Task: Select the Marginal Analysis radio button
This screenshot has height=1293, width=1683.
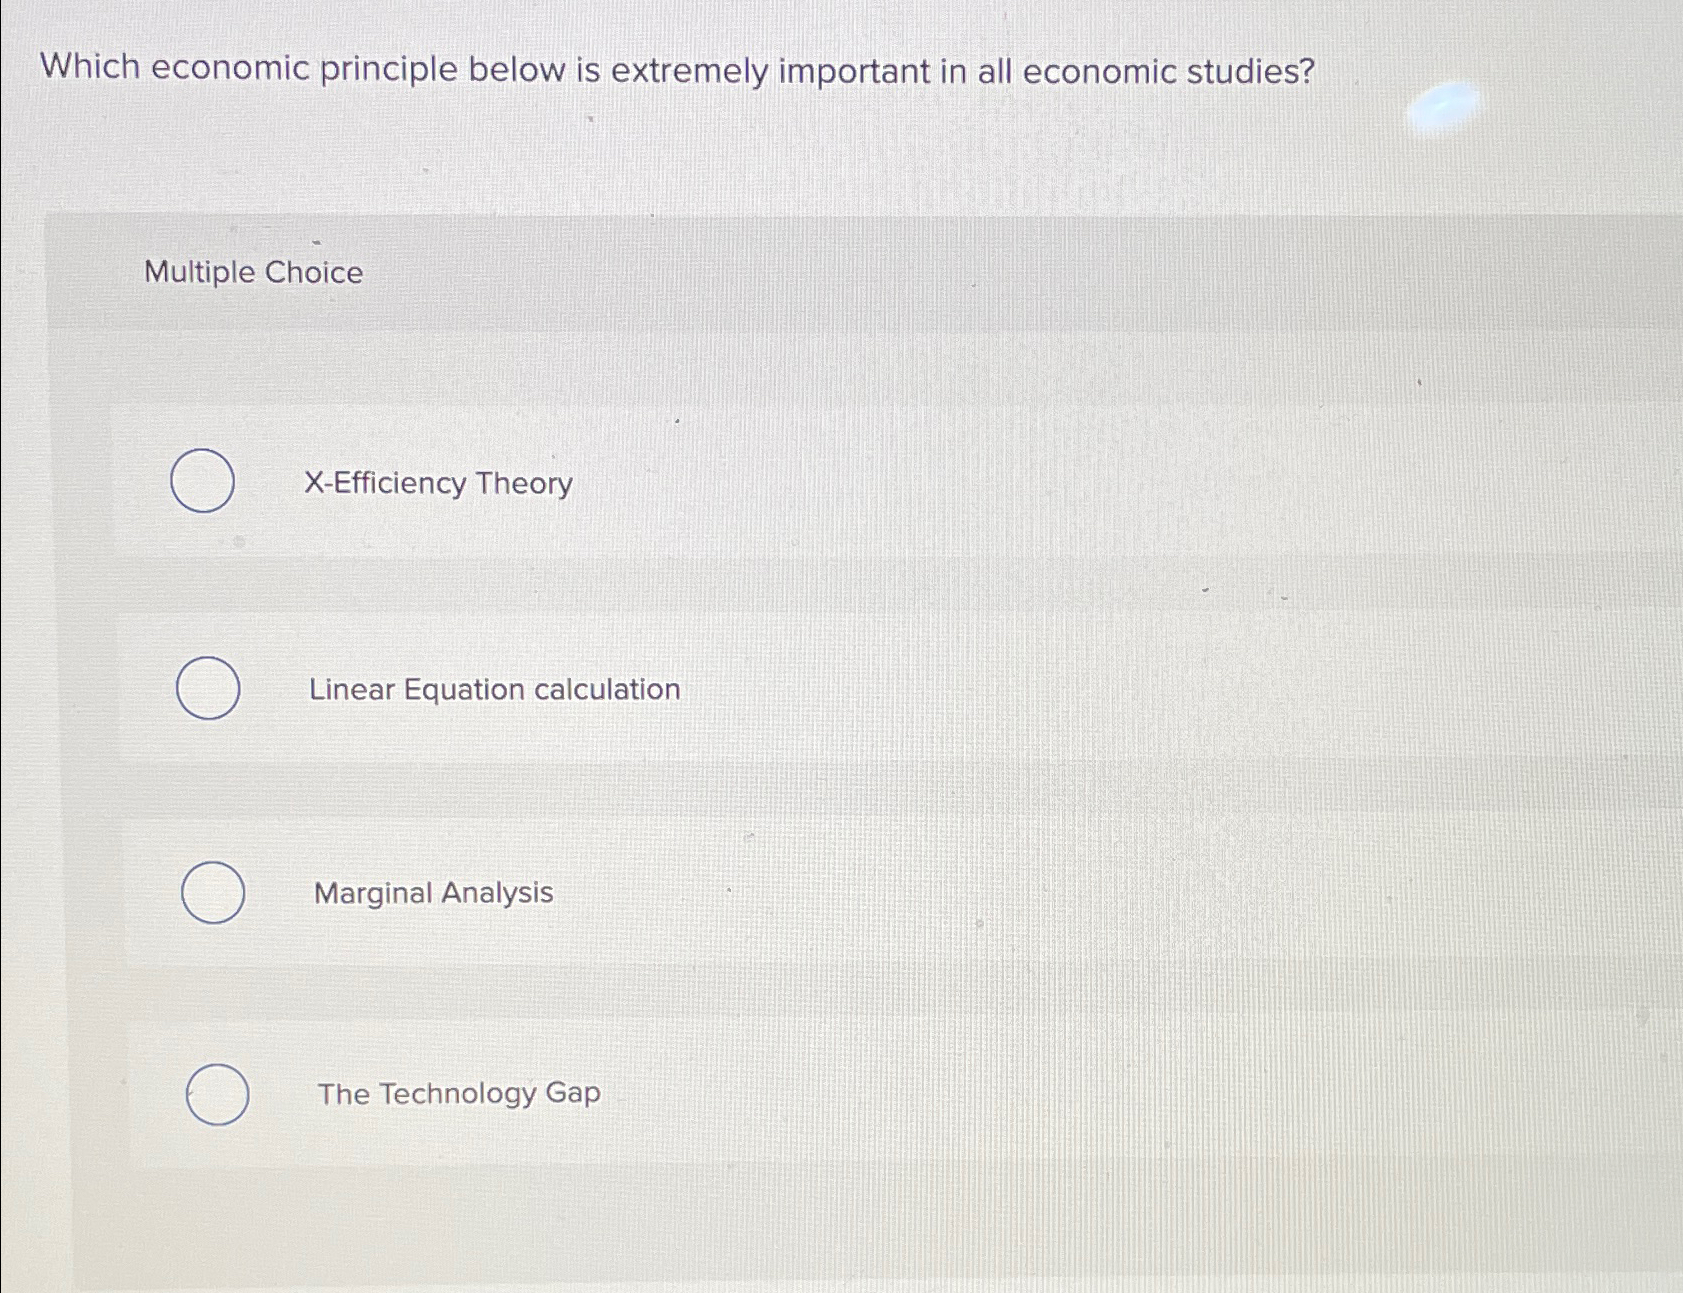Action: (212, 891)
